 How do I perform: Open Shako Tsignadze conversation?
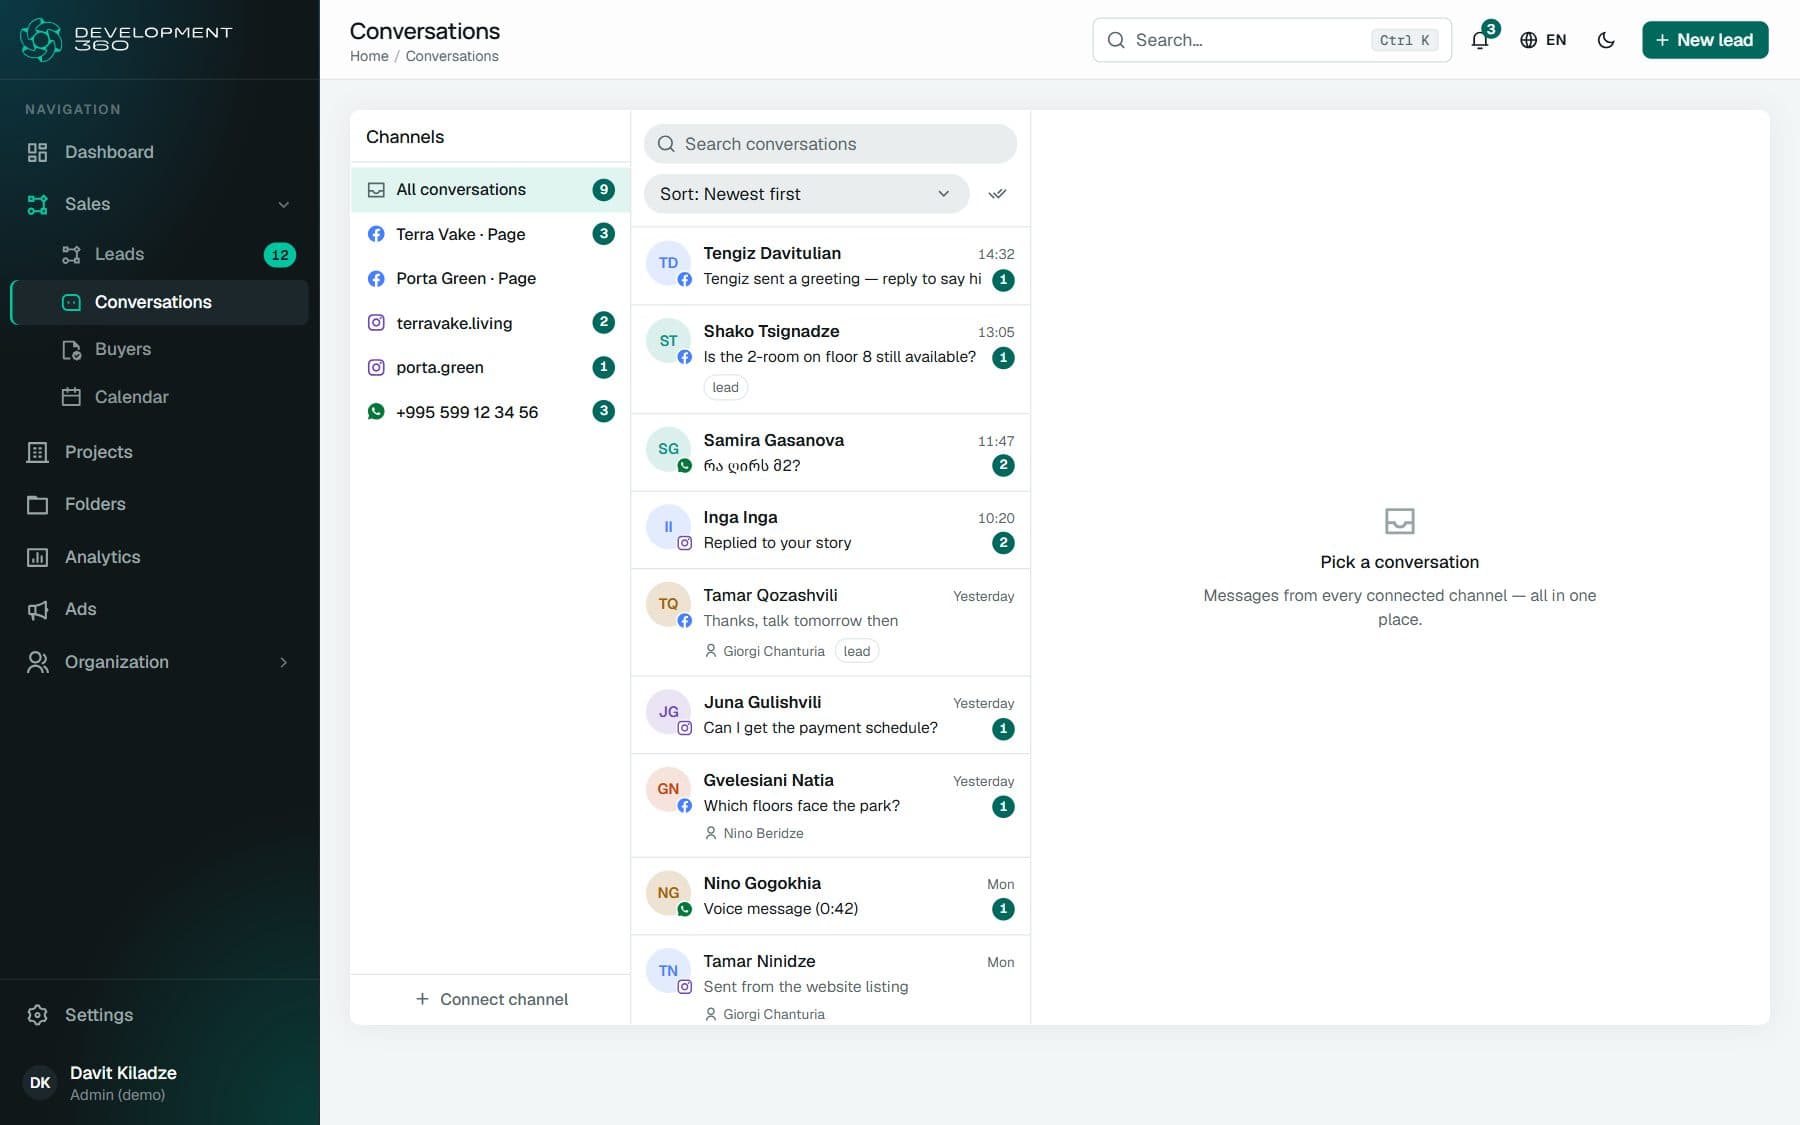click(x=830, y=360)
